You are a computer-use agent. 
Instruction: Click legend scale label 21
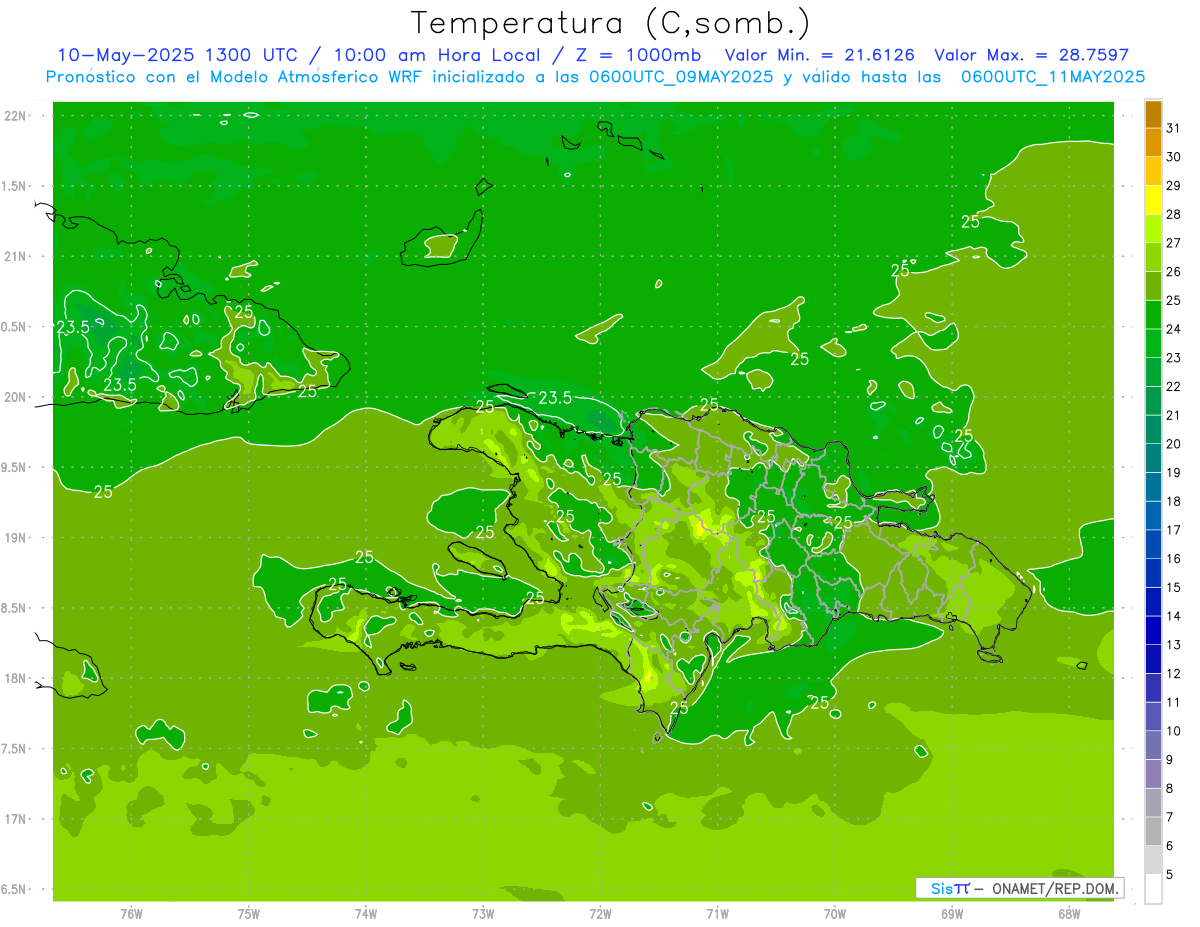[x=1173, y=415]
